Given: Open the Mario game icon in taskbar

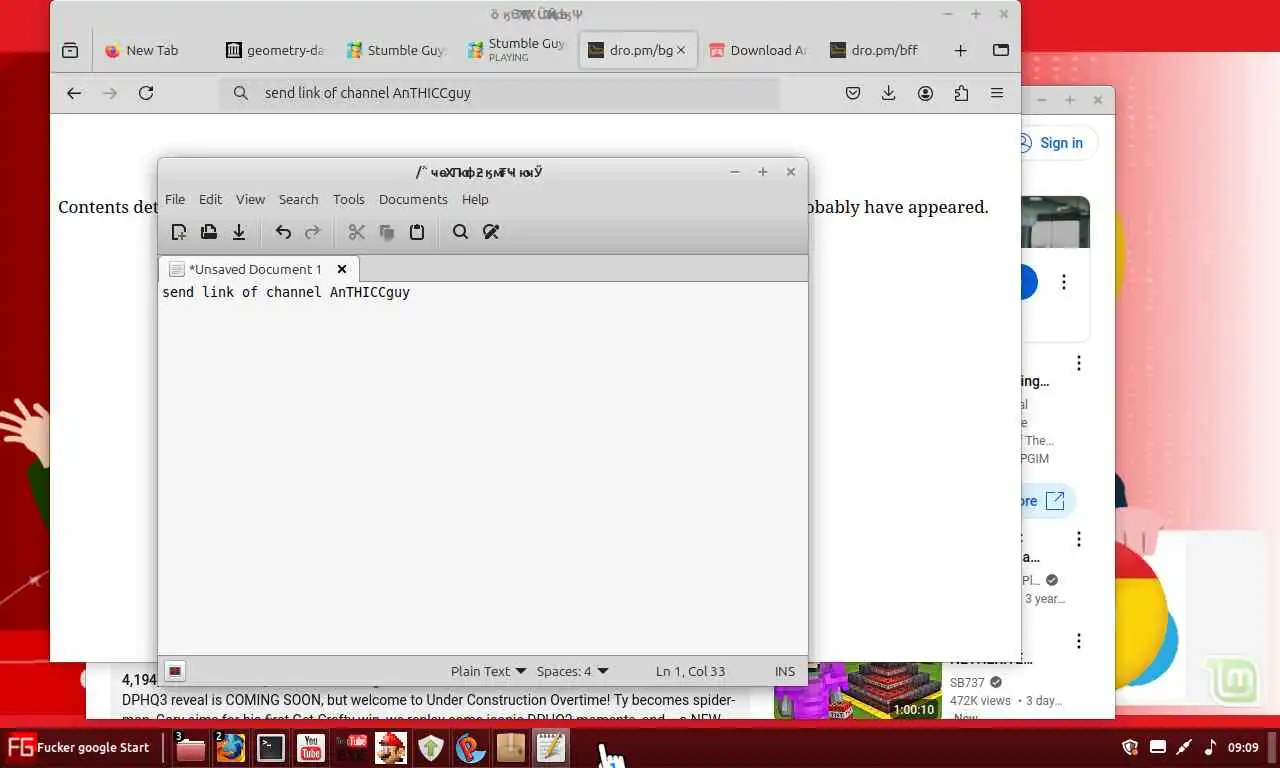Looking at the screenshot, I should coord(391,747).
